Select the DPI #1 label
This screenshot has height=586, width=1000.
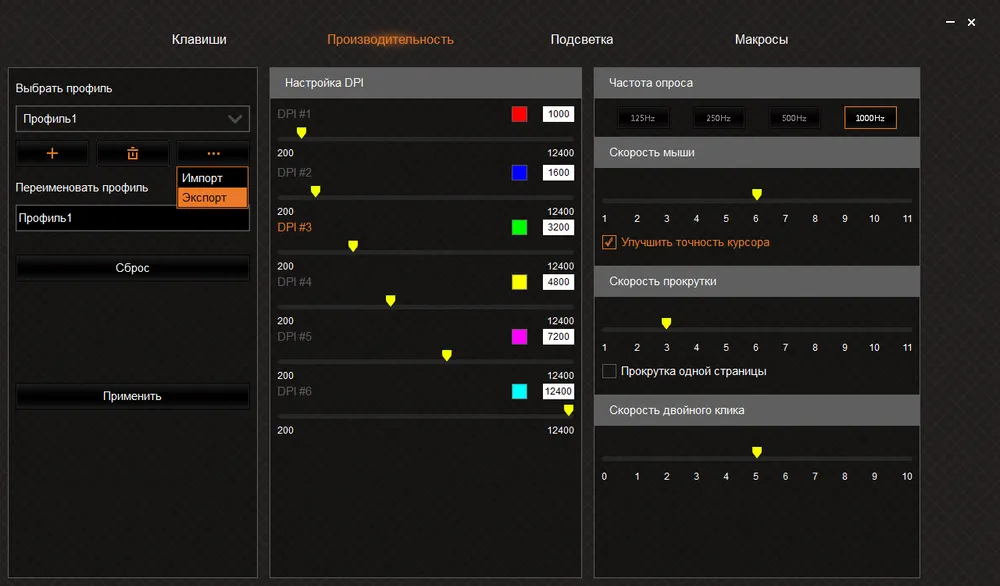294,114
